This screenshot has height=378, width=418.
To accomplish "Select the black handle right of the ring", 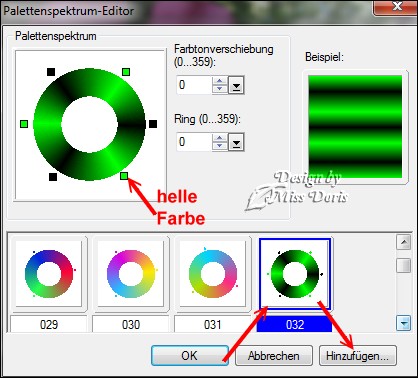I will tap(153, 124).
